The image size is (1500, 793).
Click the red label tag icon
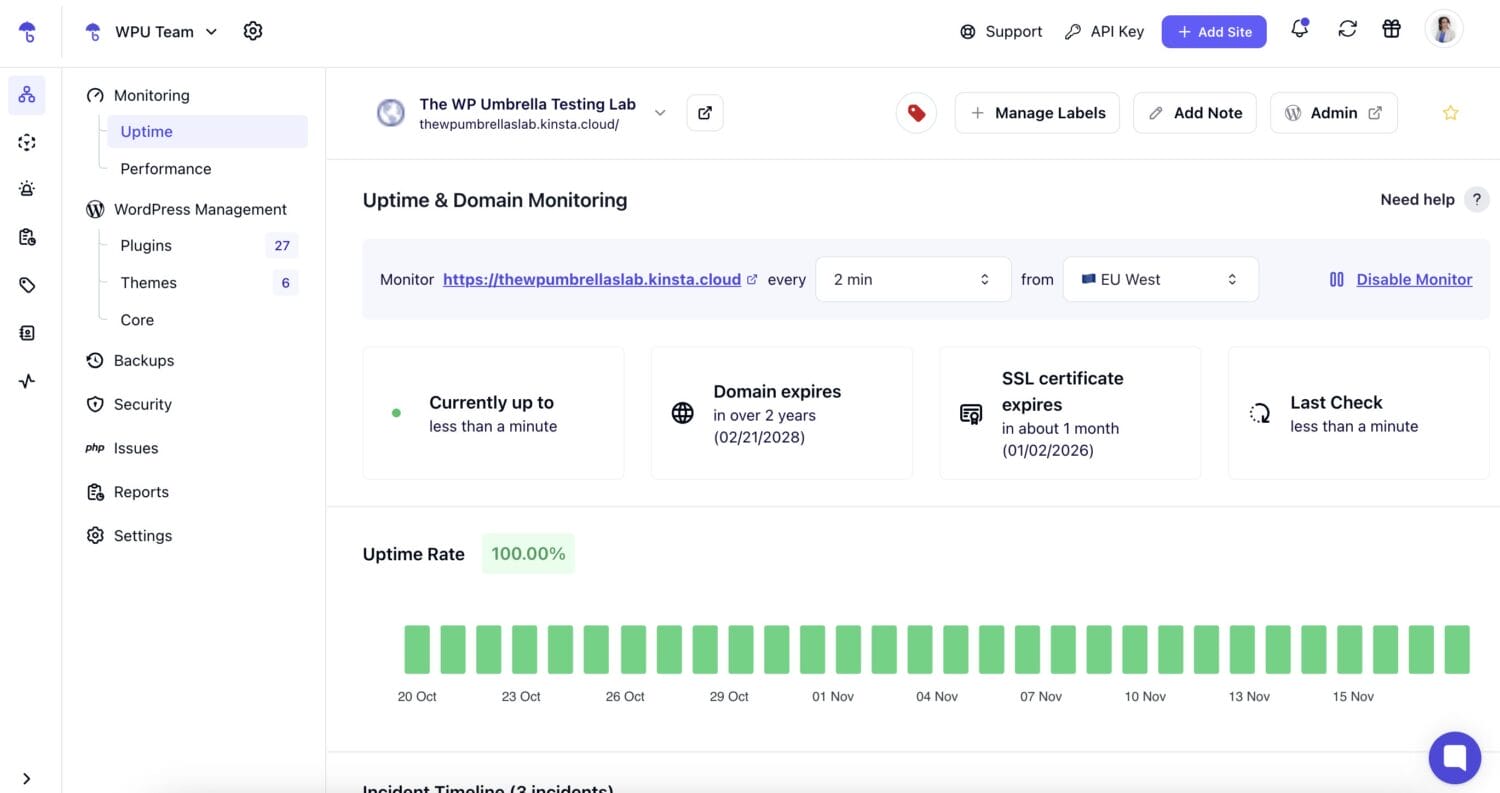click(916, 113)
